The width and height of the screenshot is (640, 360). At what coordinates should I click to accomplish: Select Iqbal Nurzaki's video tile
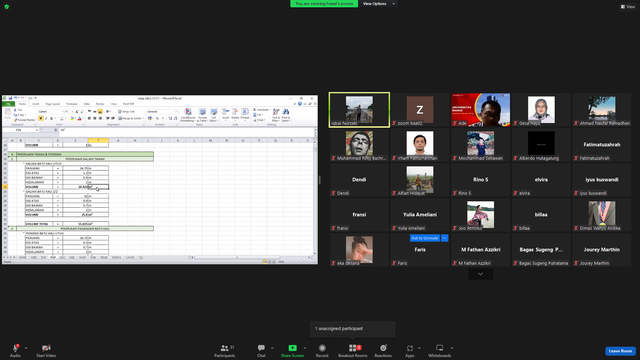point(359,110)
